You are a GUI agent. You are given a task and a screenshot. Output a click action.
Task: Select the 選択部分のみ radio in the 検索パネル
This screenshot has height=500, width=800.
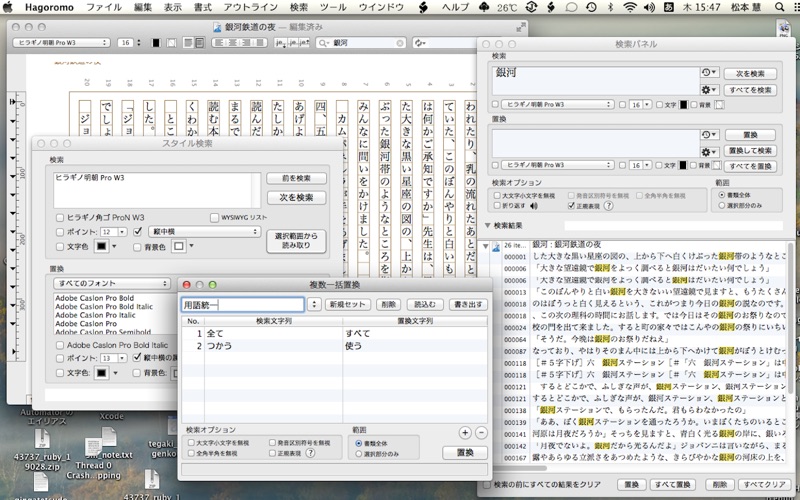click(x=721, y=206)
